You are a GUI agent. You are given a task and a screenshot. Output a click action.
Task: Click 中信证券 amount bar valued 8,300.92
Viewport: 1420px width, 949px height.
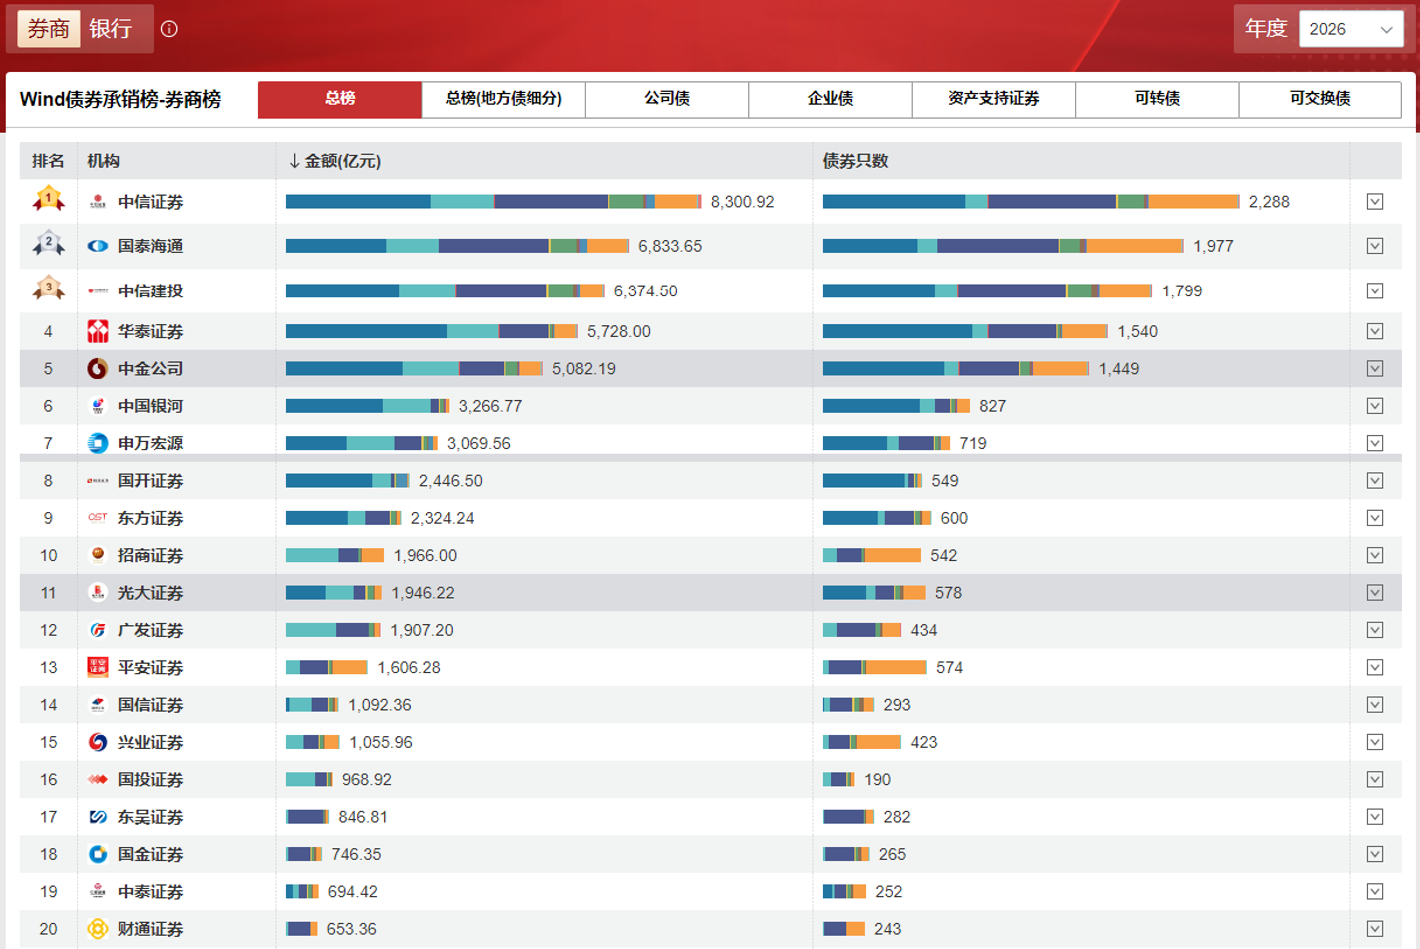pyautogui.click(x=493, y=202)
